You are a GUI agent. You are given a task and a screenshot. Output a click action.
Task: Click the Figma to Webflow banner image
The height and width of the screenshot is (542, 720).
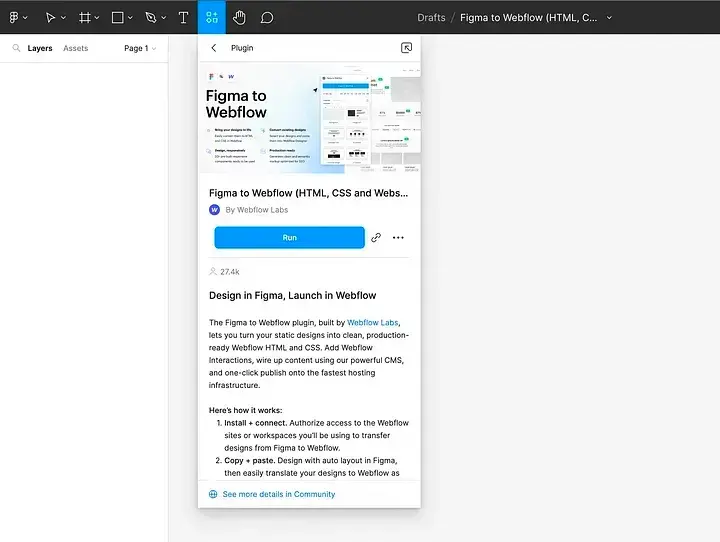point(309,118)
